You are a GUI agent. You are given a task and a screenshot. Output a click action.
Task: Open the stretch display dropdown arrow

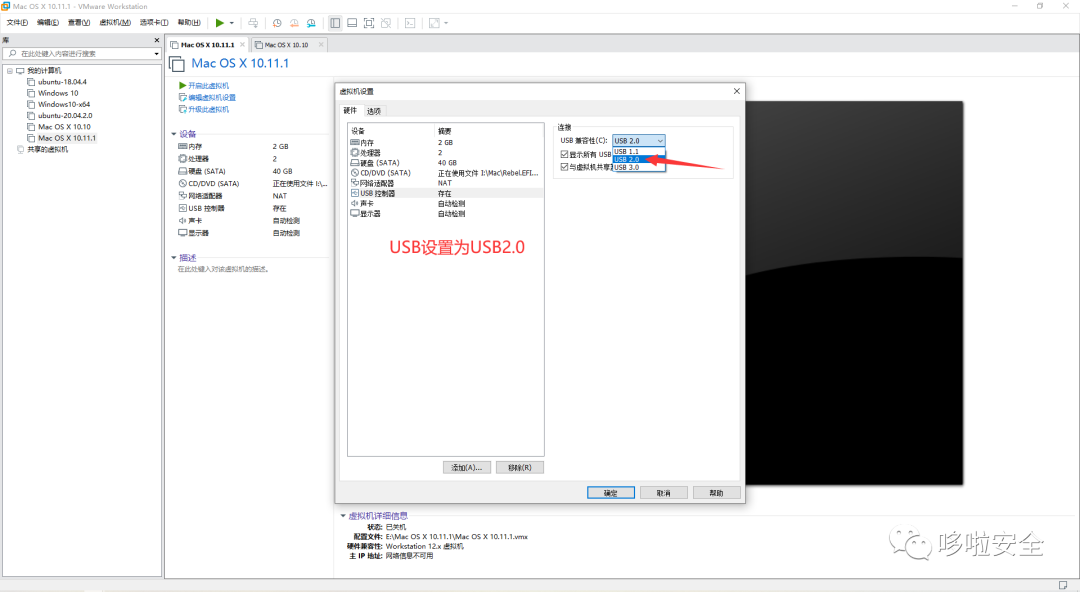pyautogui.click(x=446, y=23)
